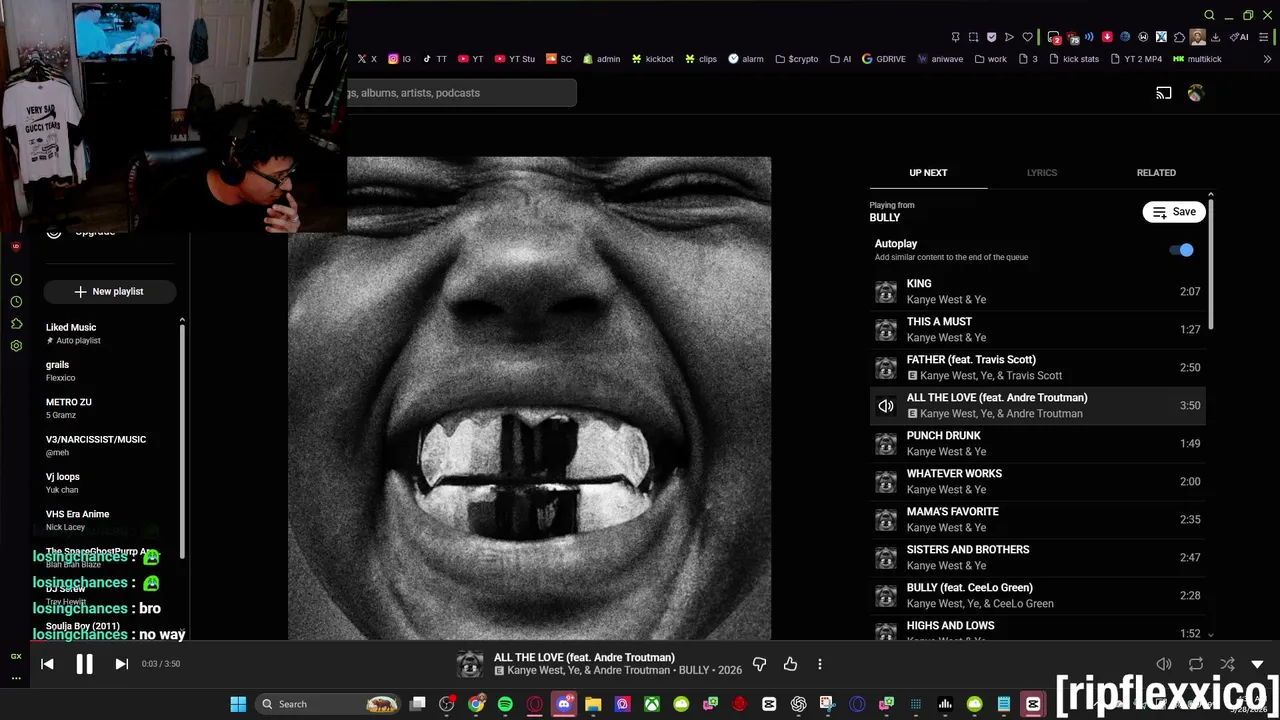This screenshot has height=720, width=1280.
Task: Click the KING track thumbnail
Action: [x=886, y=291]
